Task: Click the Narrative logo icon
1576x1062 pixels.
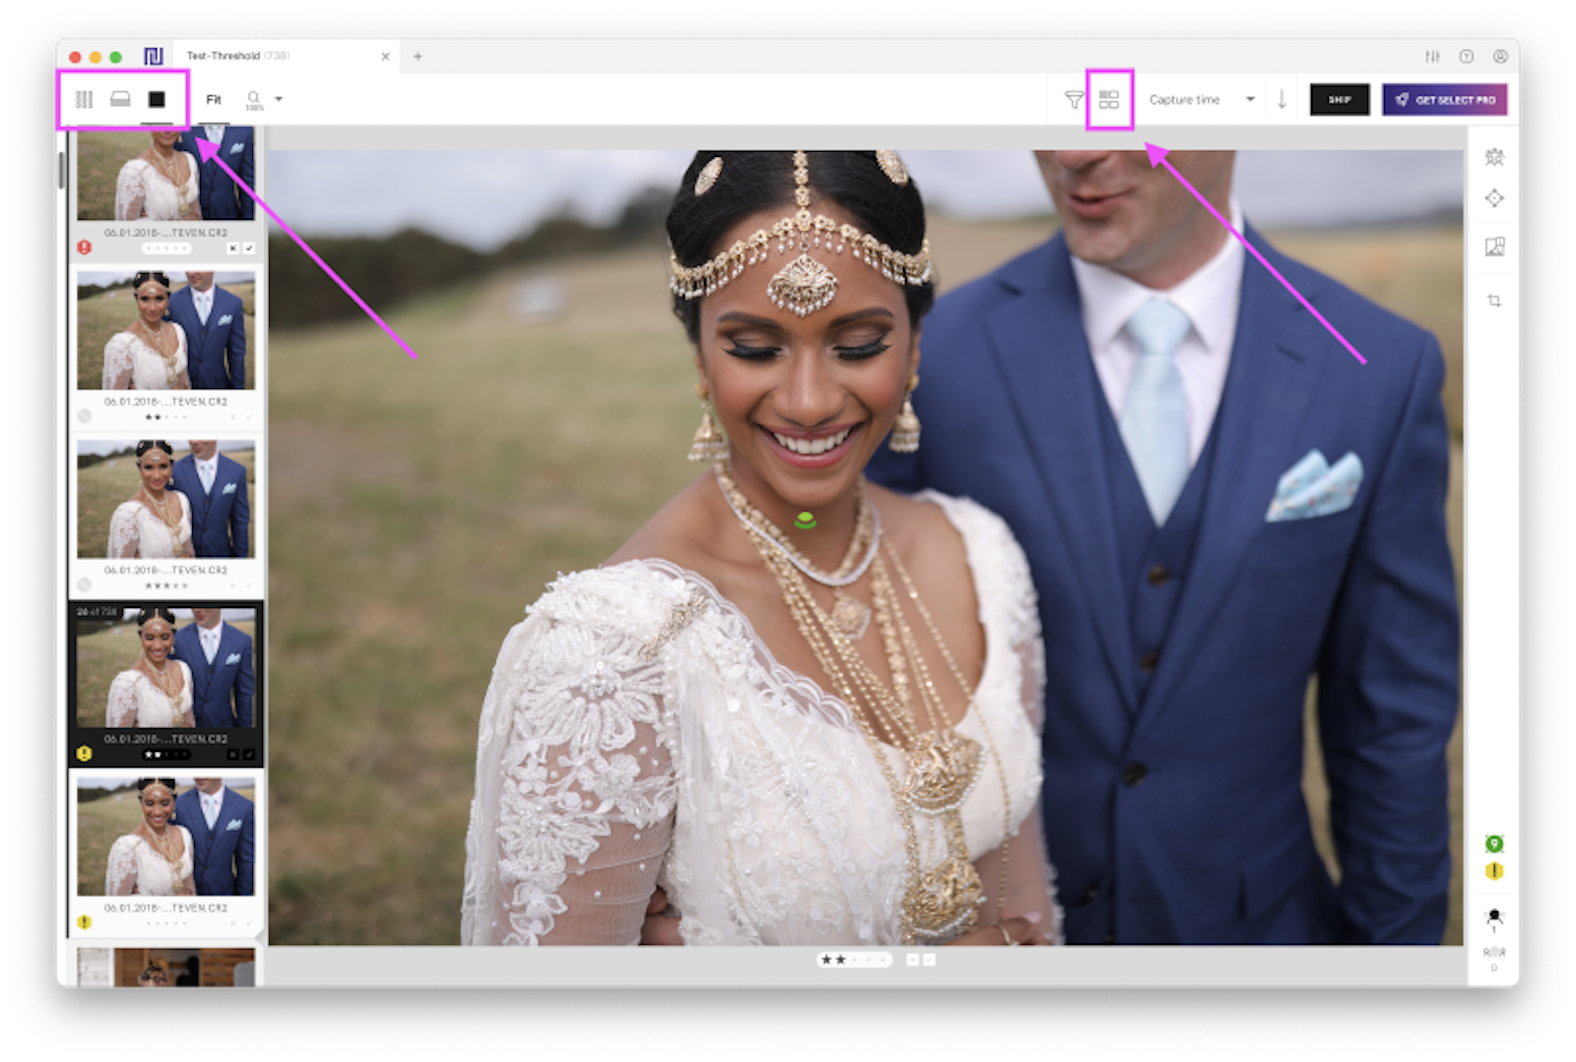Action: 153,56
